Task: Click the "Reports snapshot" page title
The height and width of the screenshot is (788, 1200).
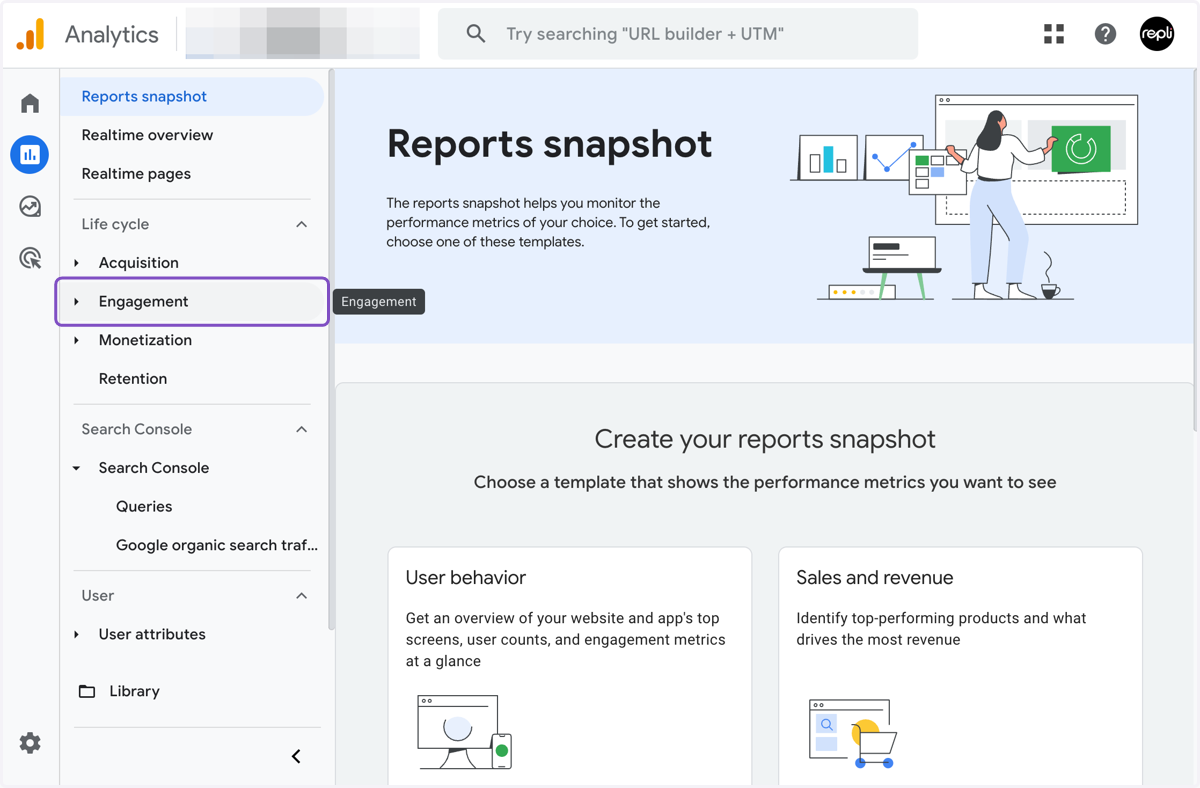Action: 549,144
